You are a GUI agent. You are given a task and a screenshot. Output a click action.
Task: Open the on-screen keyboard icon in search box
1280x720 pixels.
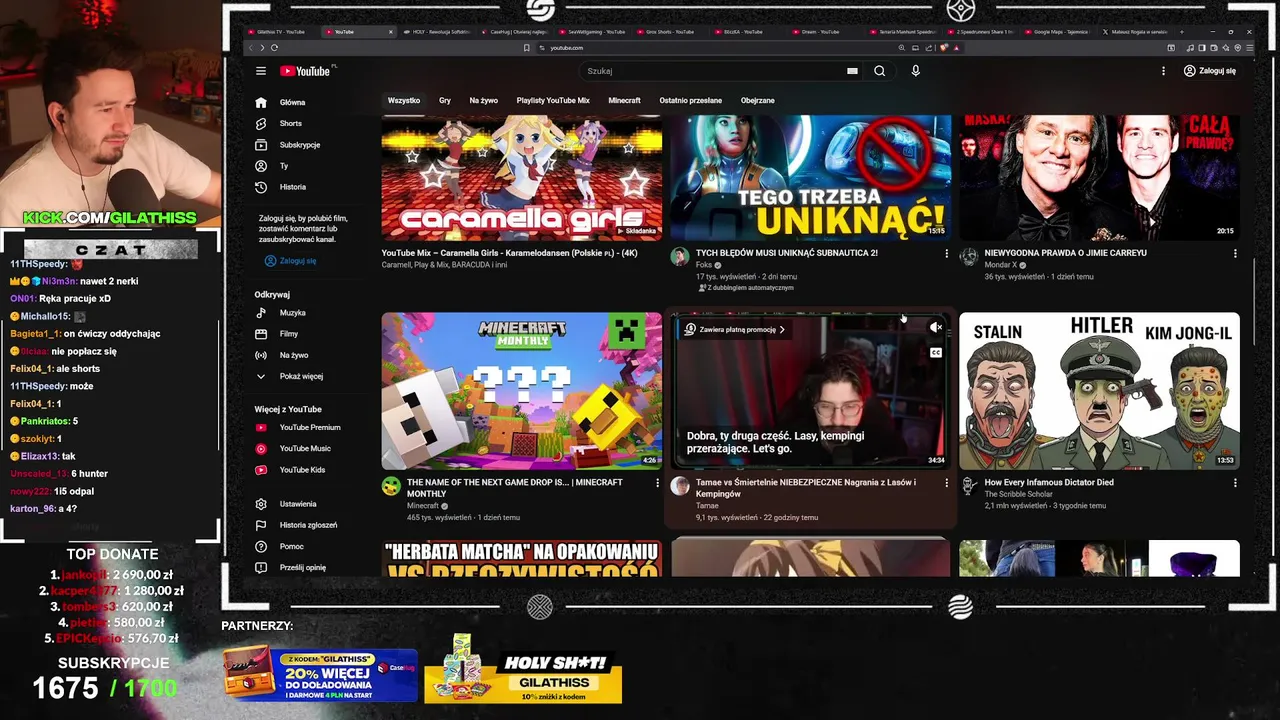[852, 71]
